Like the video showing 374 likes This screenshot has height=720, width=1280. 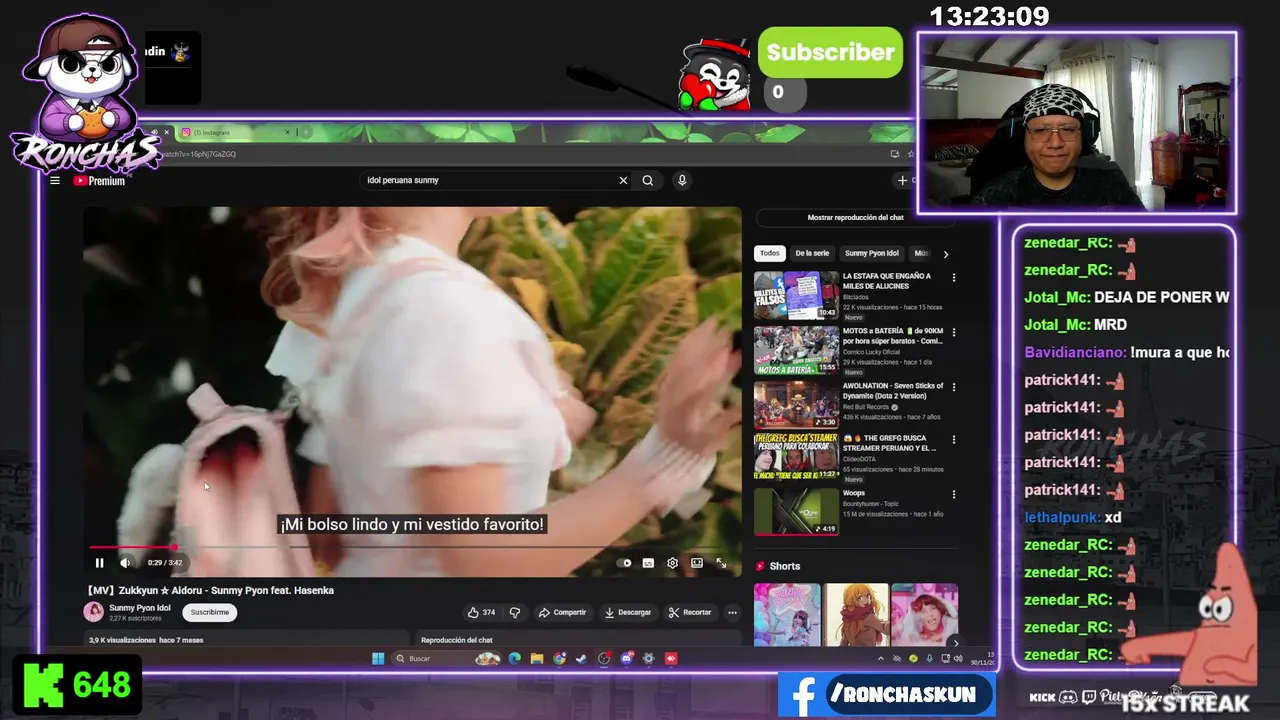pos(482,612)
